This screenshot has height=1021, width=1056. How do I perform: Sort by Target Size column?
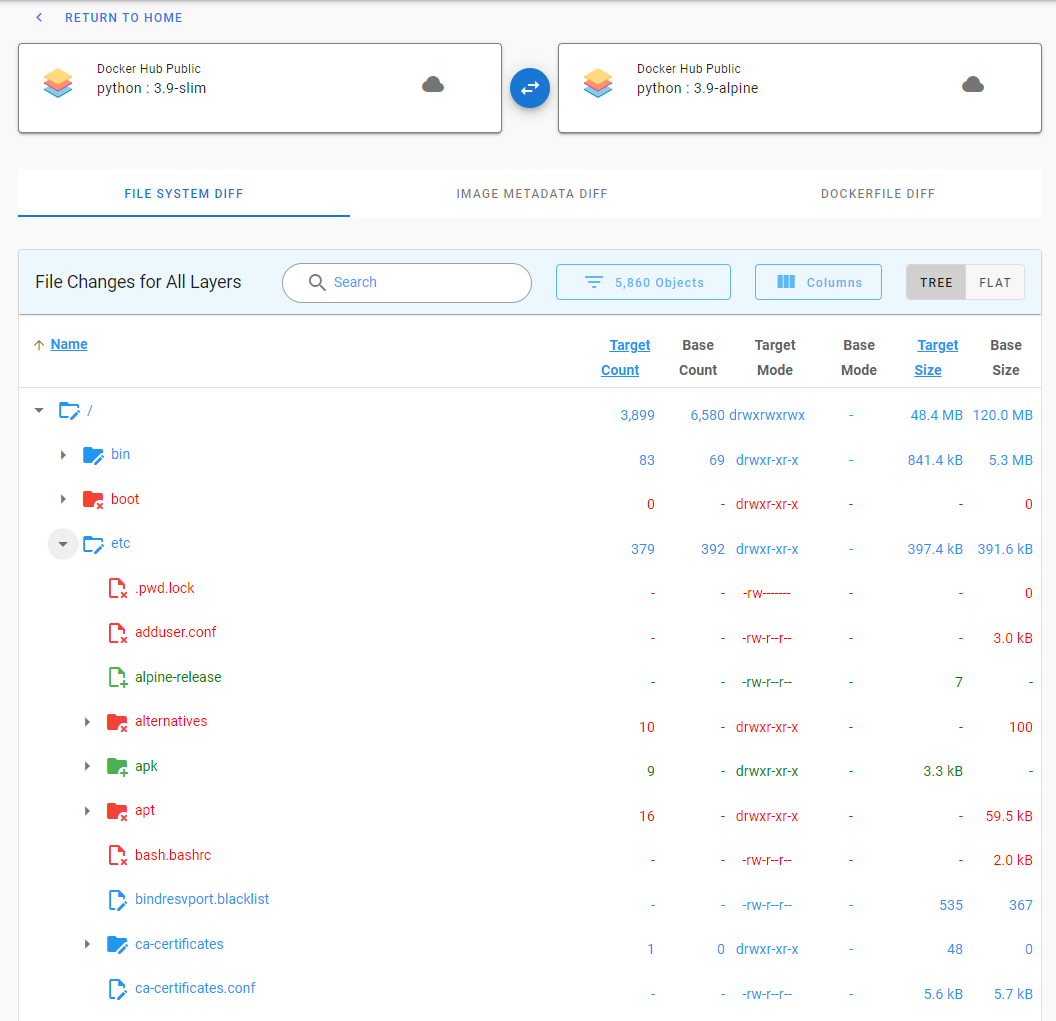click(936, 358)
